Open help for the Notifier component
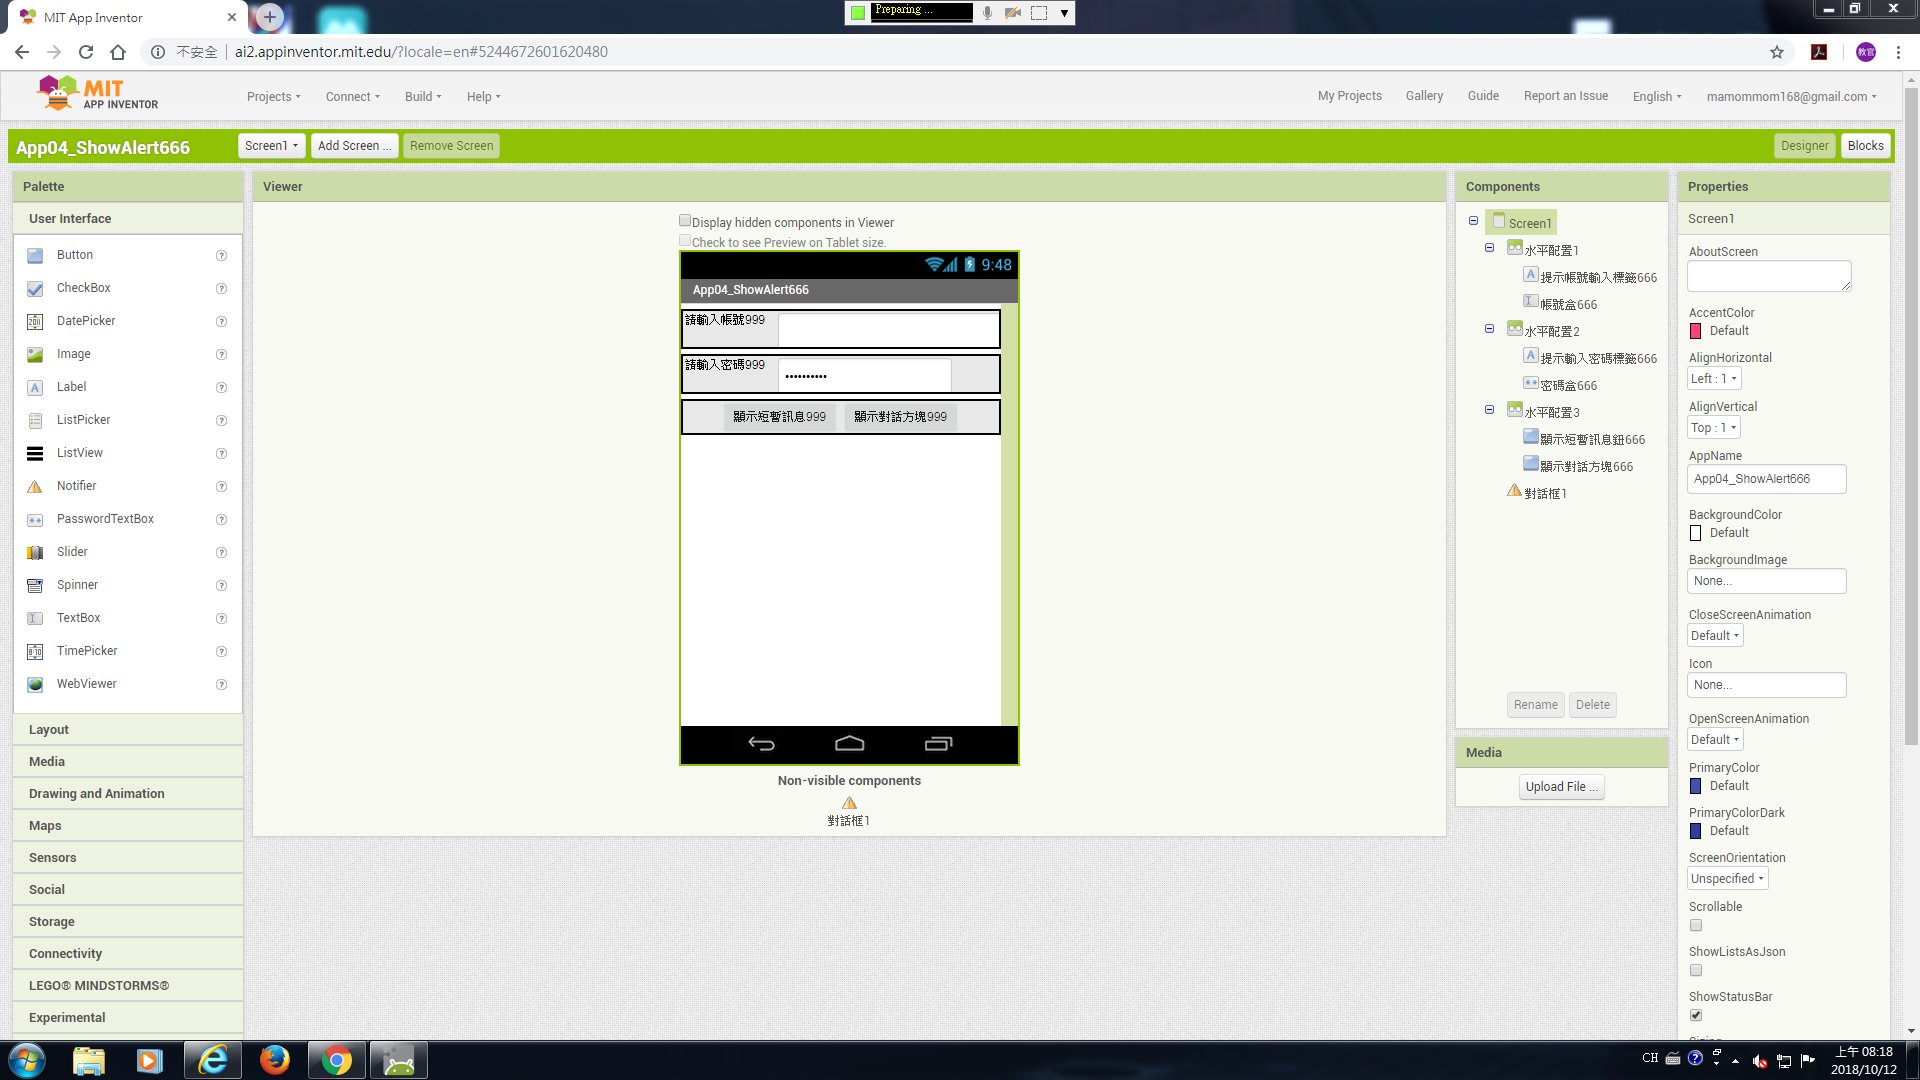This screenshot has width=1920, height=1080. pos(222,487)
